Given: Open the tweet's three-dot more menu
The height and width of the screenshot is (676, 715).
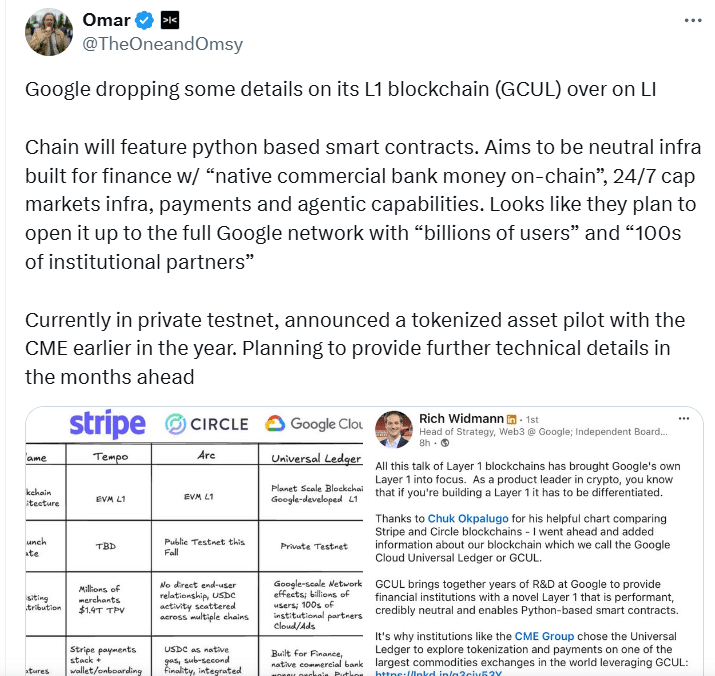Looking at the screenshot, I should pos(692,21).
